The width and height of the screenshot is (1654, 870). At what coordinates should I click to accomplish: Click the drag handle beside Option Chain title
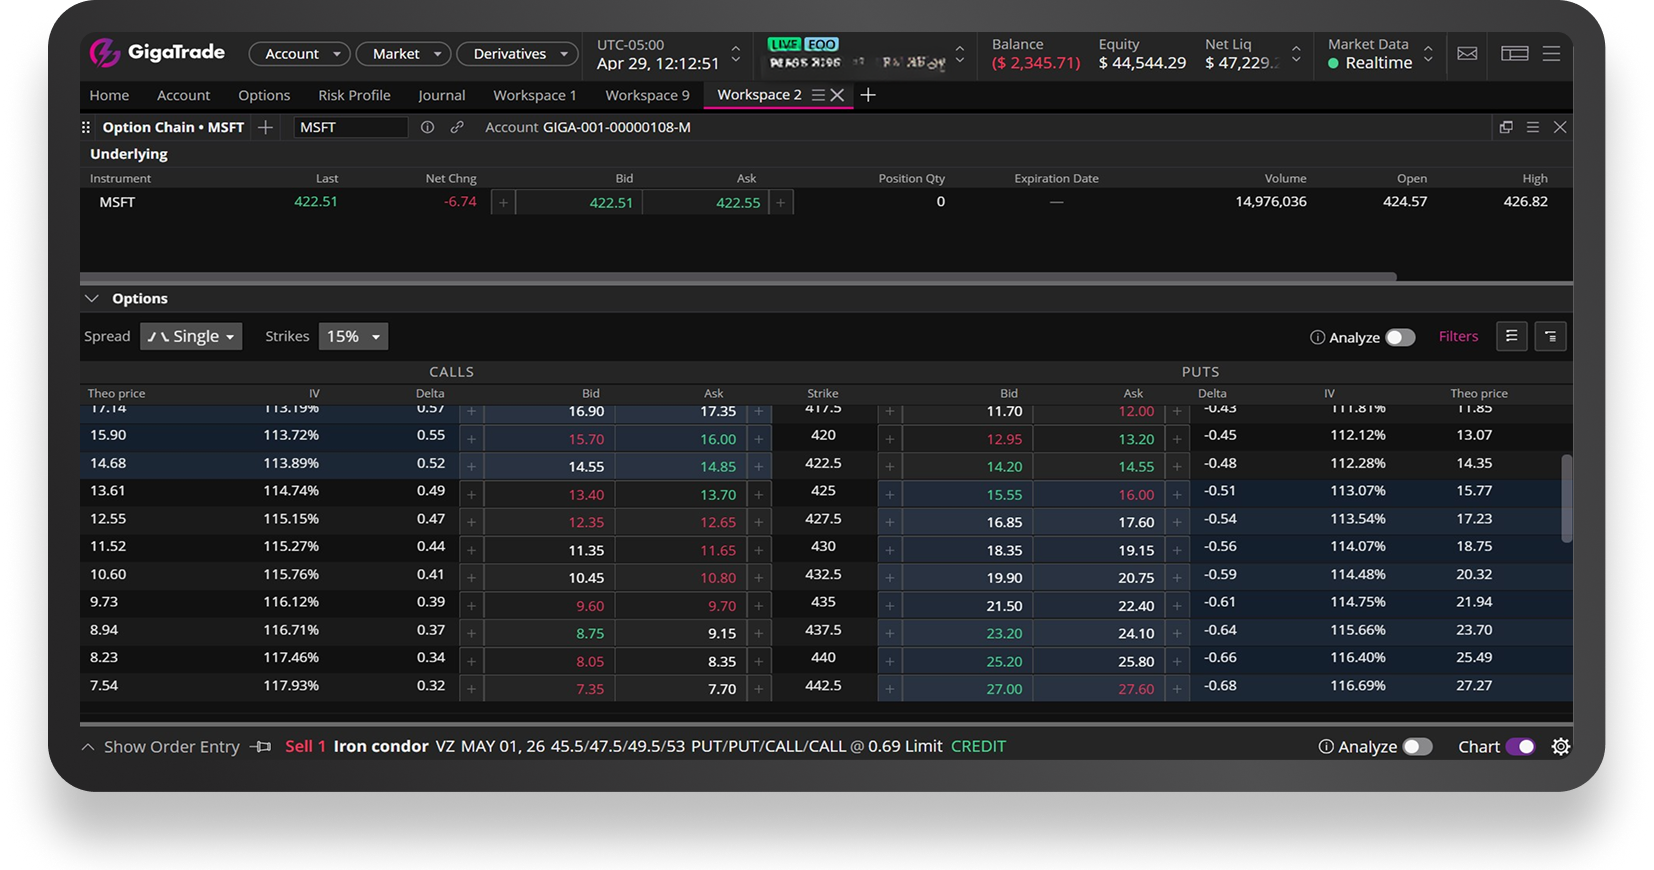(x=86, y=127)
